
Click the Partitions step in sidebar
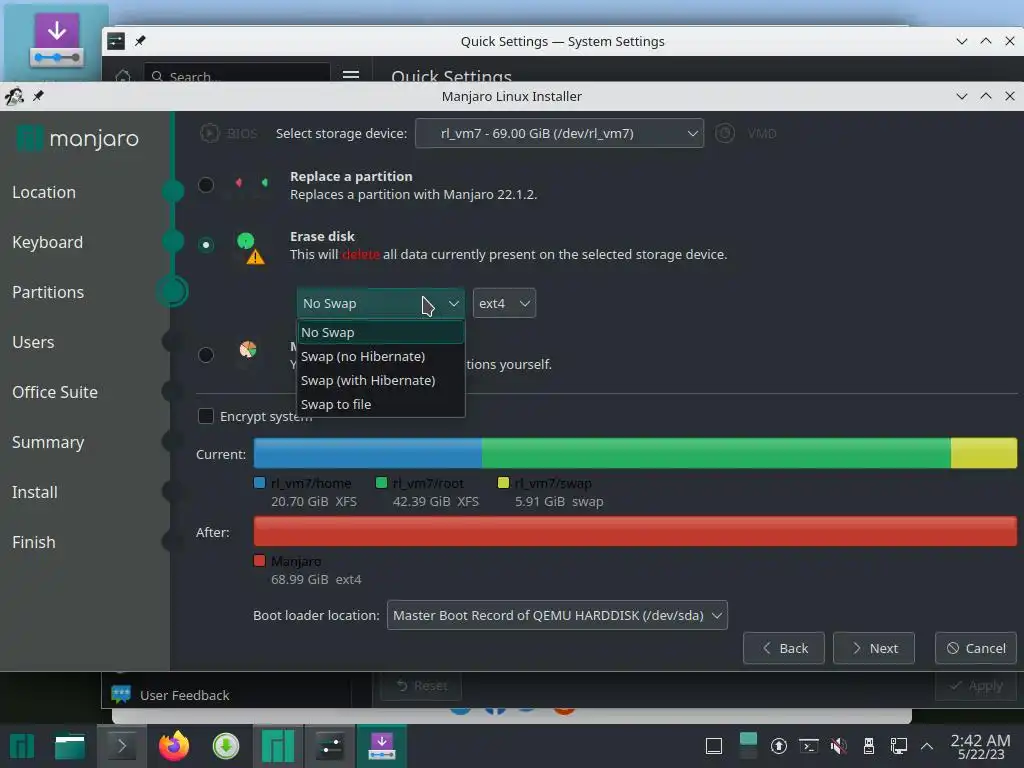(x=48, y=292)
